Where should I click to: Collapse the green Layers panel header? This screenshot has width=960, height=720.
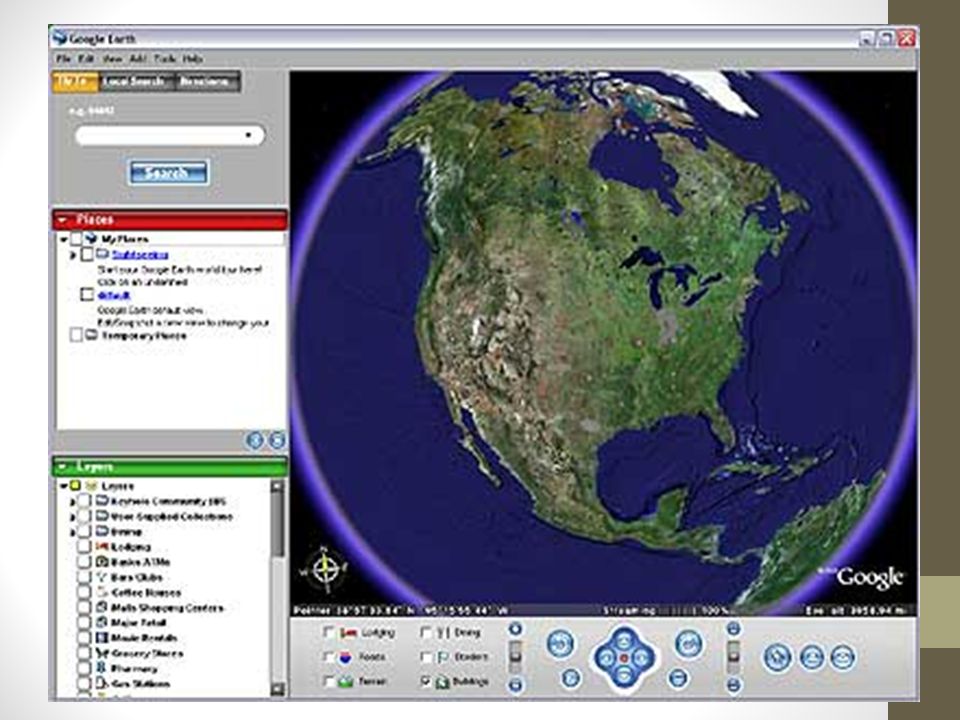click(x=170, y=467)
